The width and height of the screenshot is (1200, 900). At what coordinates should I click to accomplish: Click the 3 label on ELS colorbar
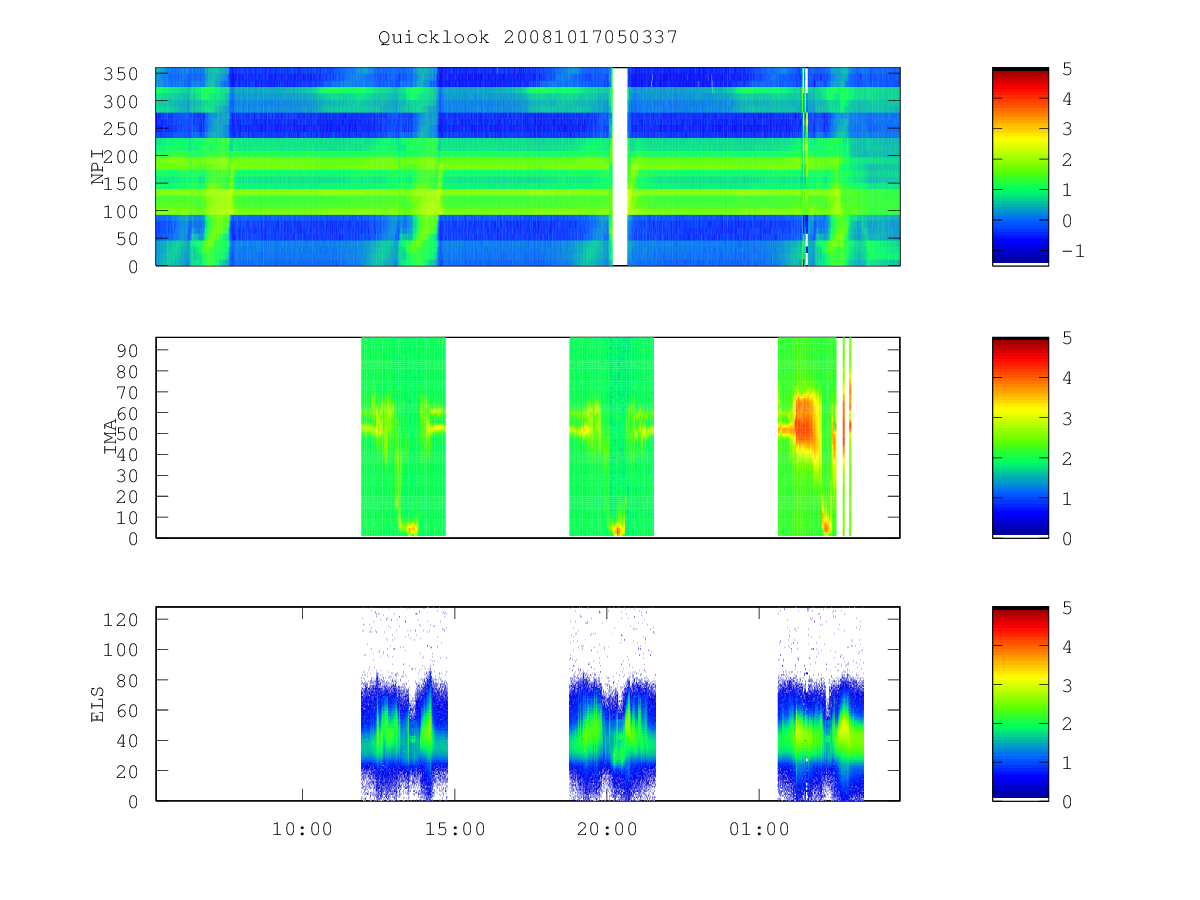[x=1066, y=685]
